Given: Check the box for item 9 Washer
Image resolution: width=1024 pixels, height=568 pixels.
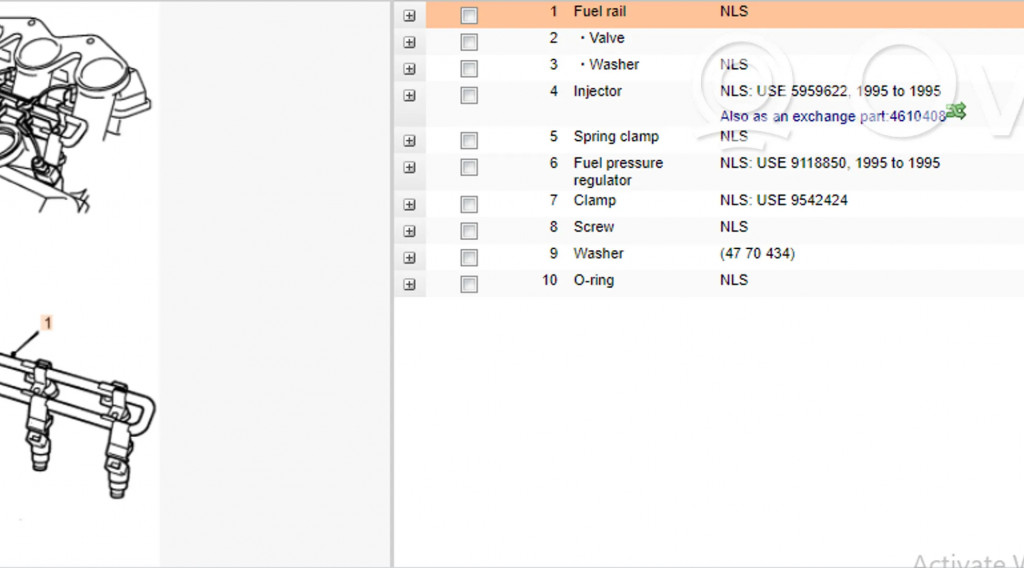Looking at the screenshot, I should point(469,258).
